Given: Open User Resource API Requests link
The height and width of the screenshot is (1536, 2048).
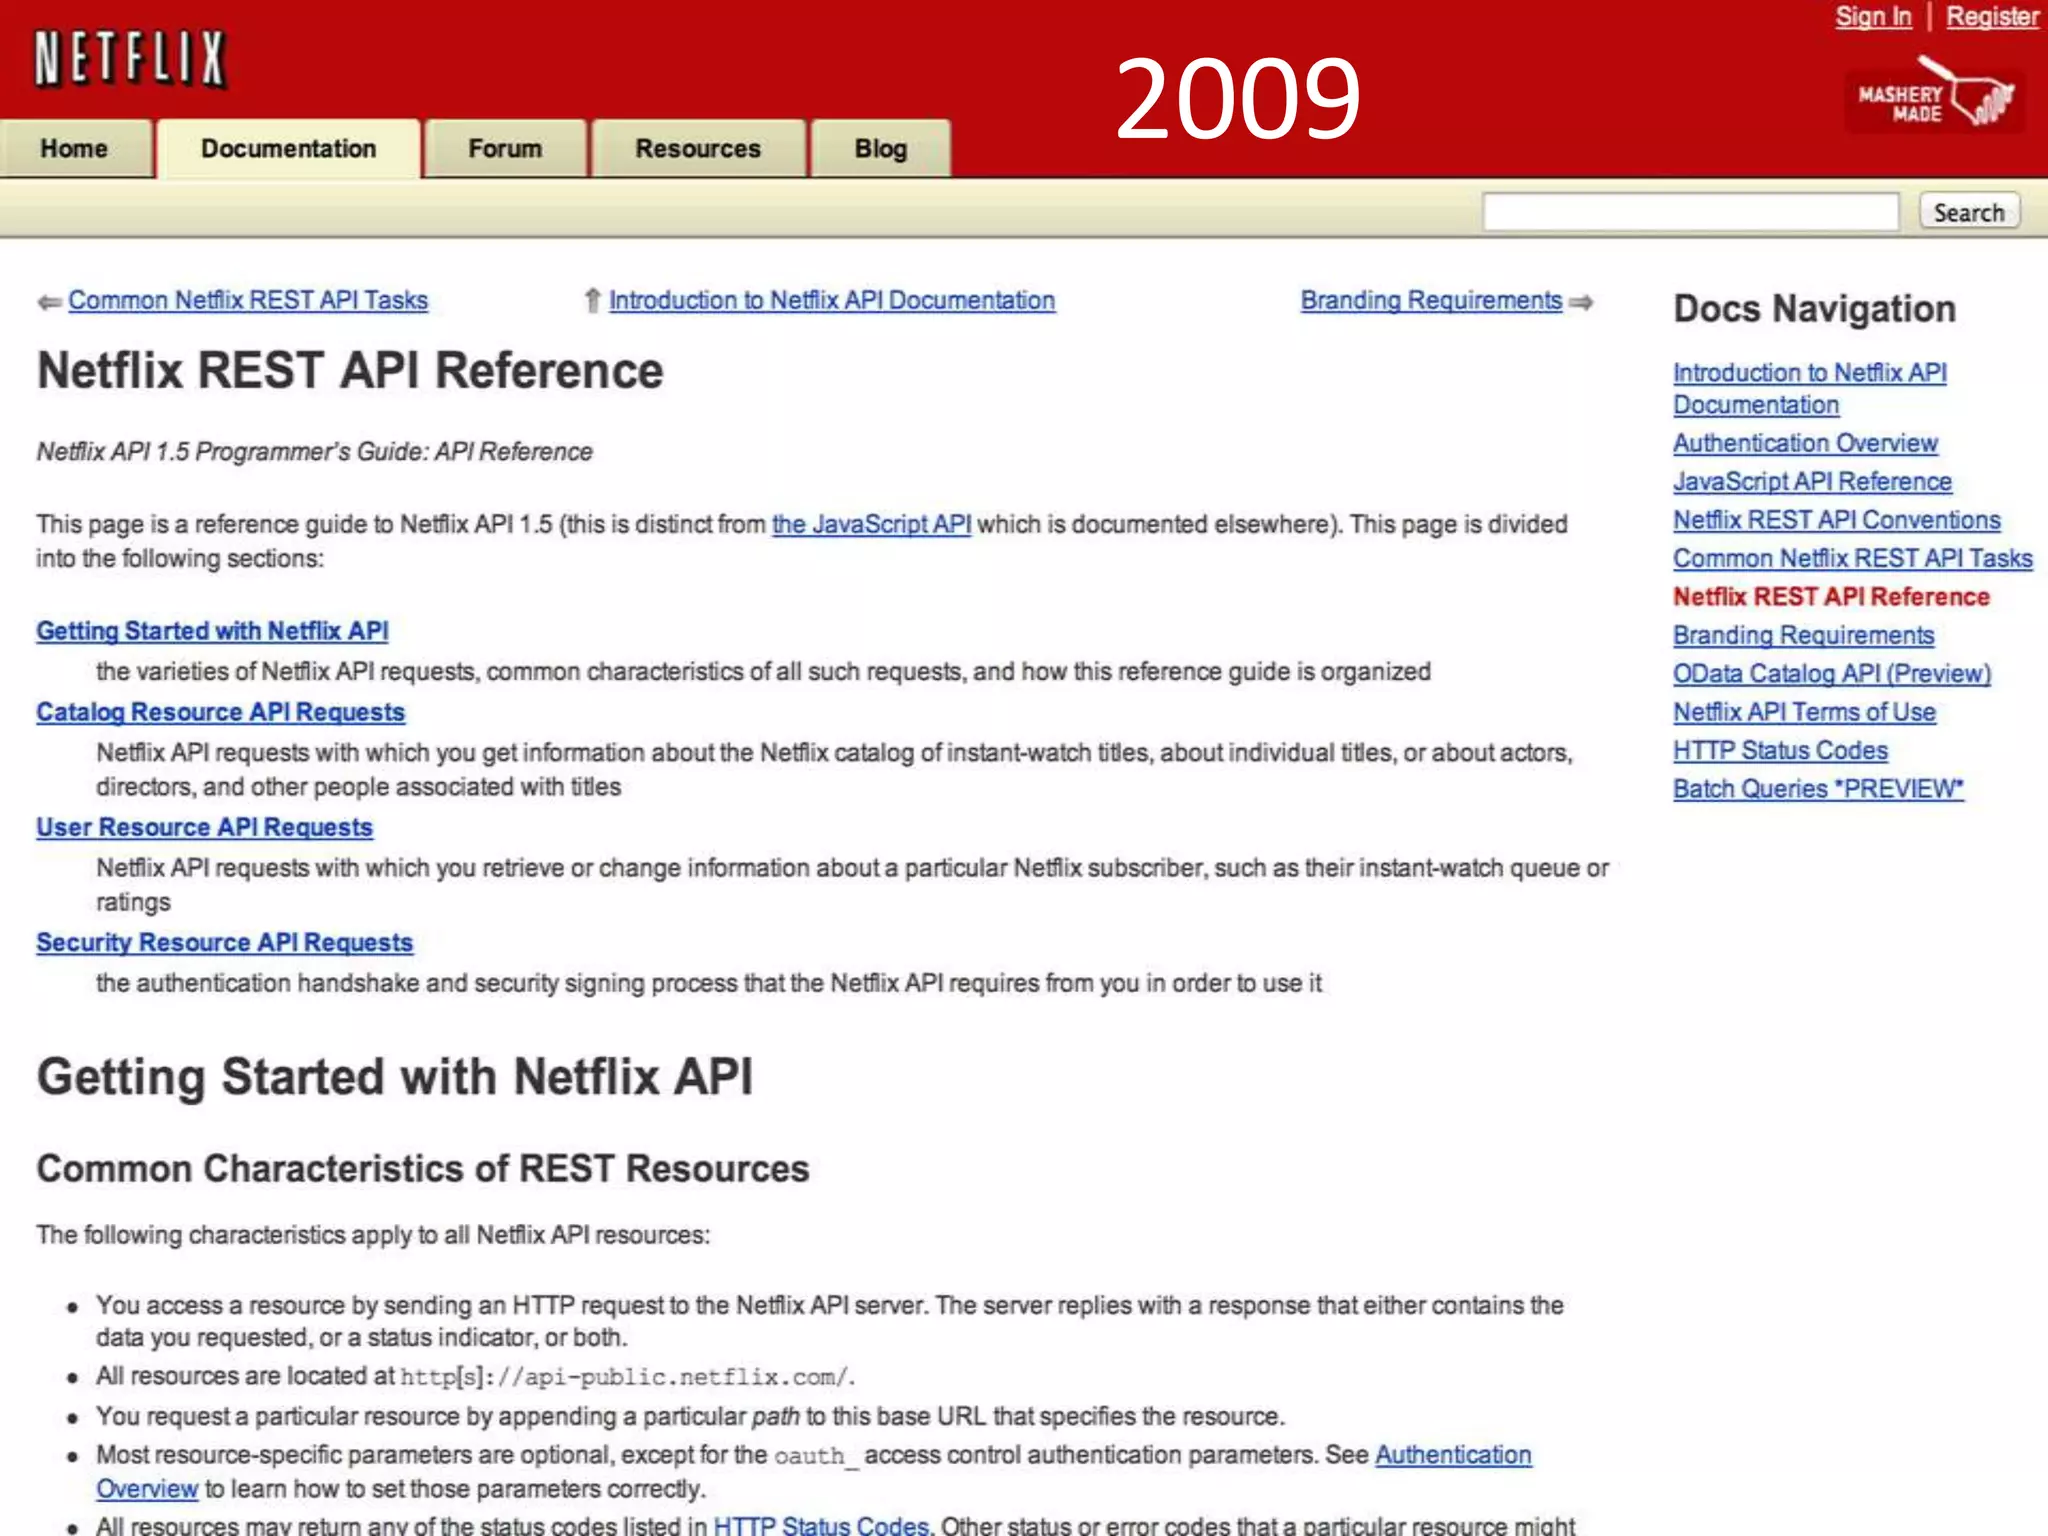Looking at the screenshot, I should pyautogui.click(x=204, y=827).
